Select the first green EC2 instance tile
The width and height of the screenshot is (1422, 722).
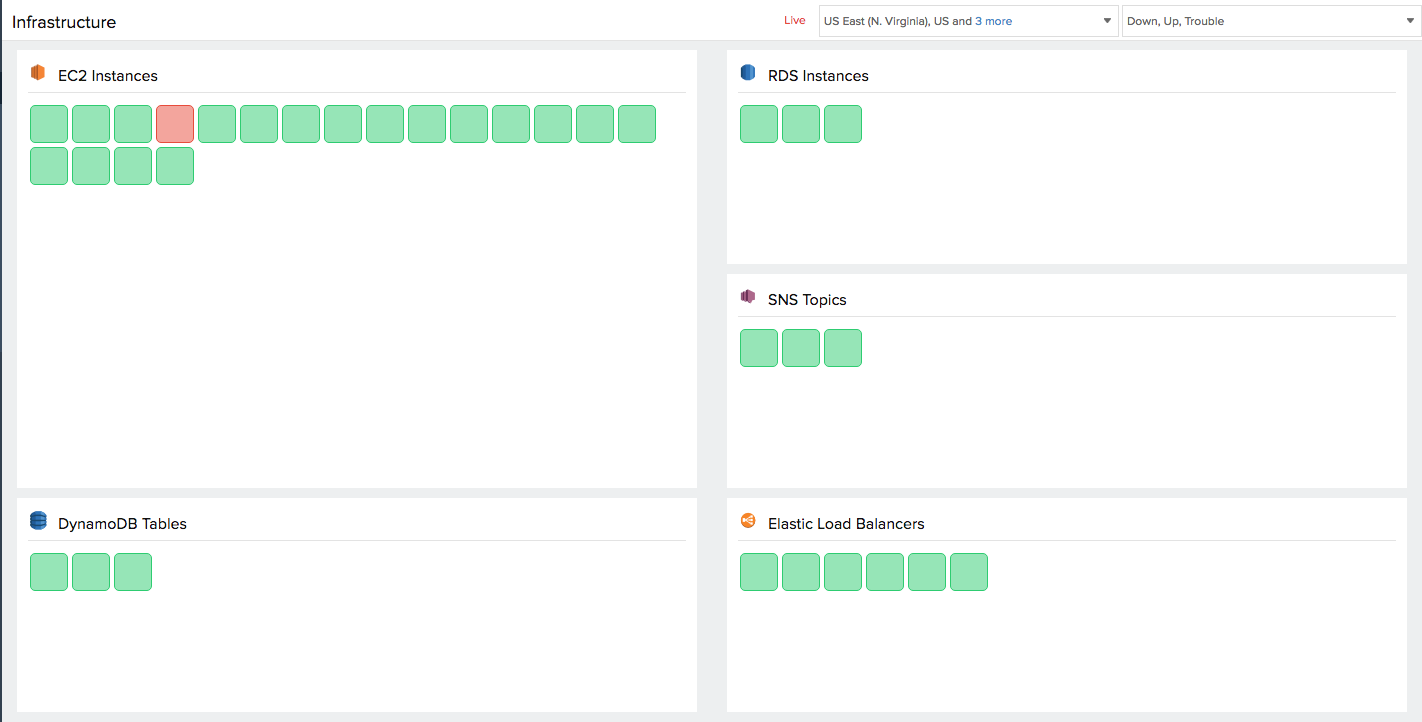point(49,123)
